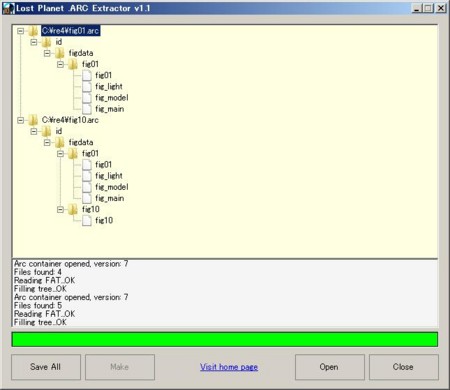Collapse the figdata node under fig10.arc
The height and width of the screenshot is (390, 450).
click(x=47, y=143)
